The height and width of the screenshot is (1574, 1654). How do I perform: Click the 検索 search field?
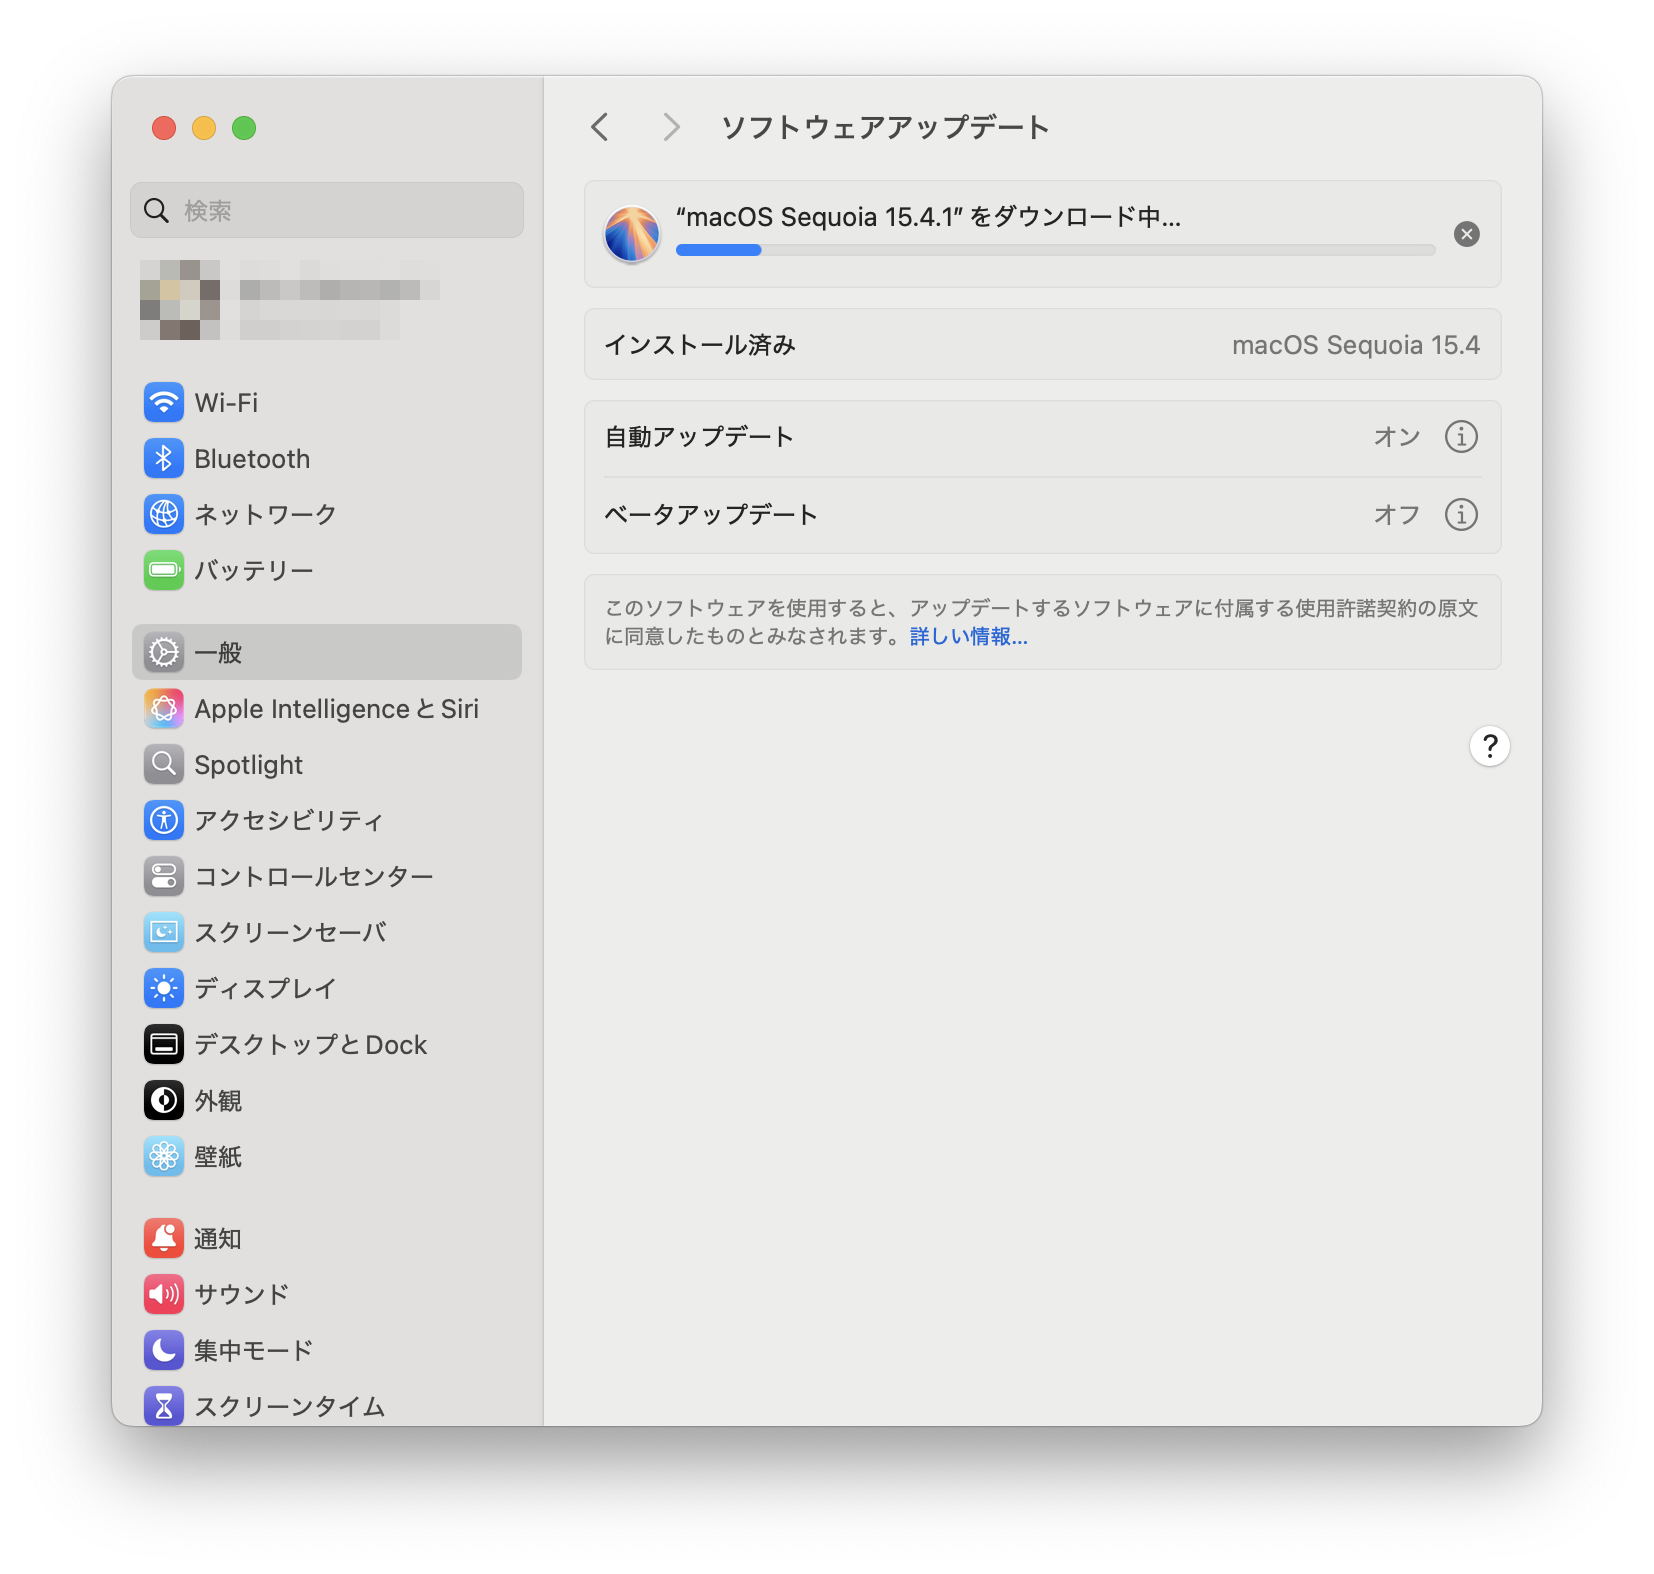click(x=327, y=210)
